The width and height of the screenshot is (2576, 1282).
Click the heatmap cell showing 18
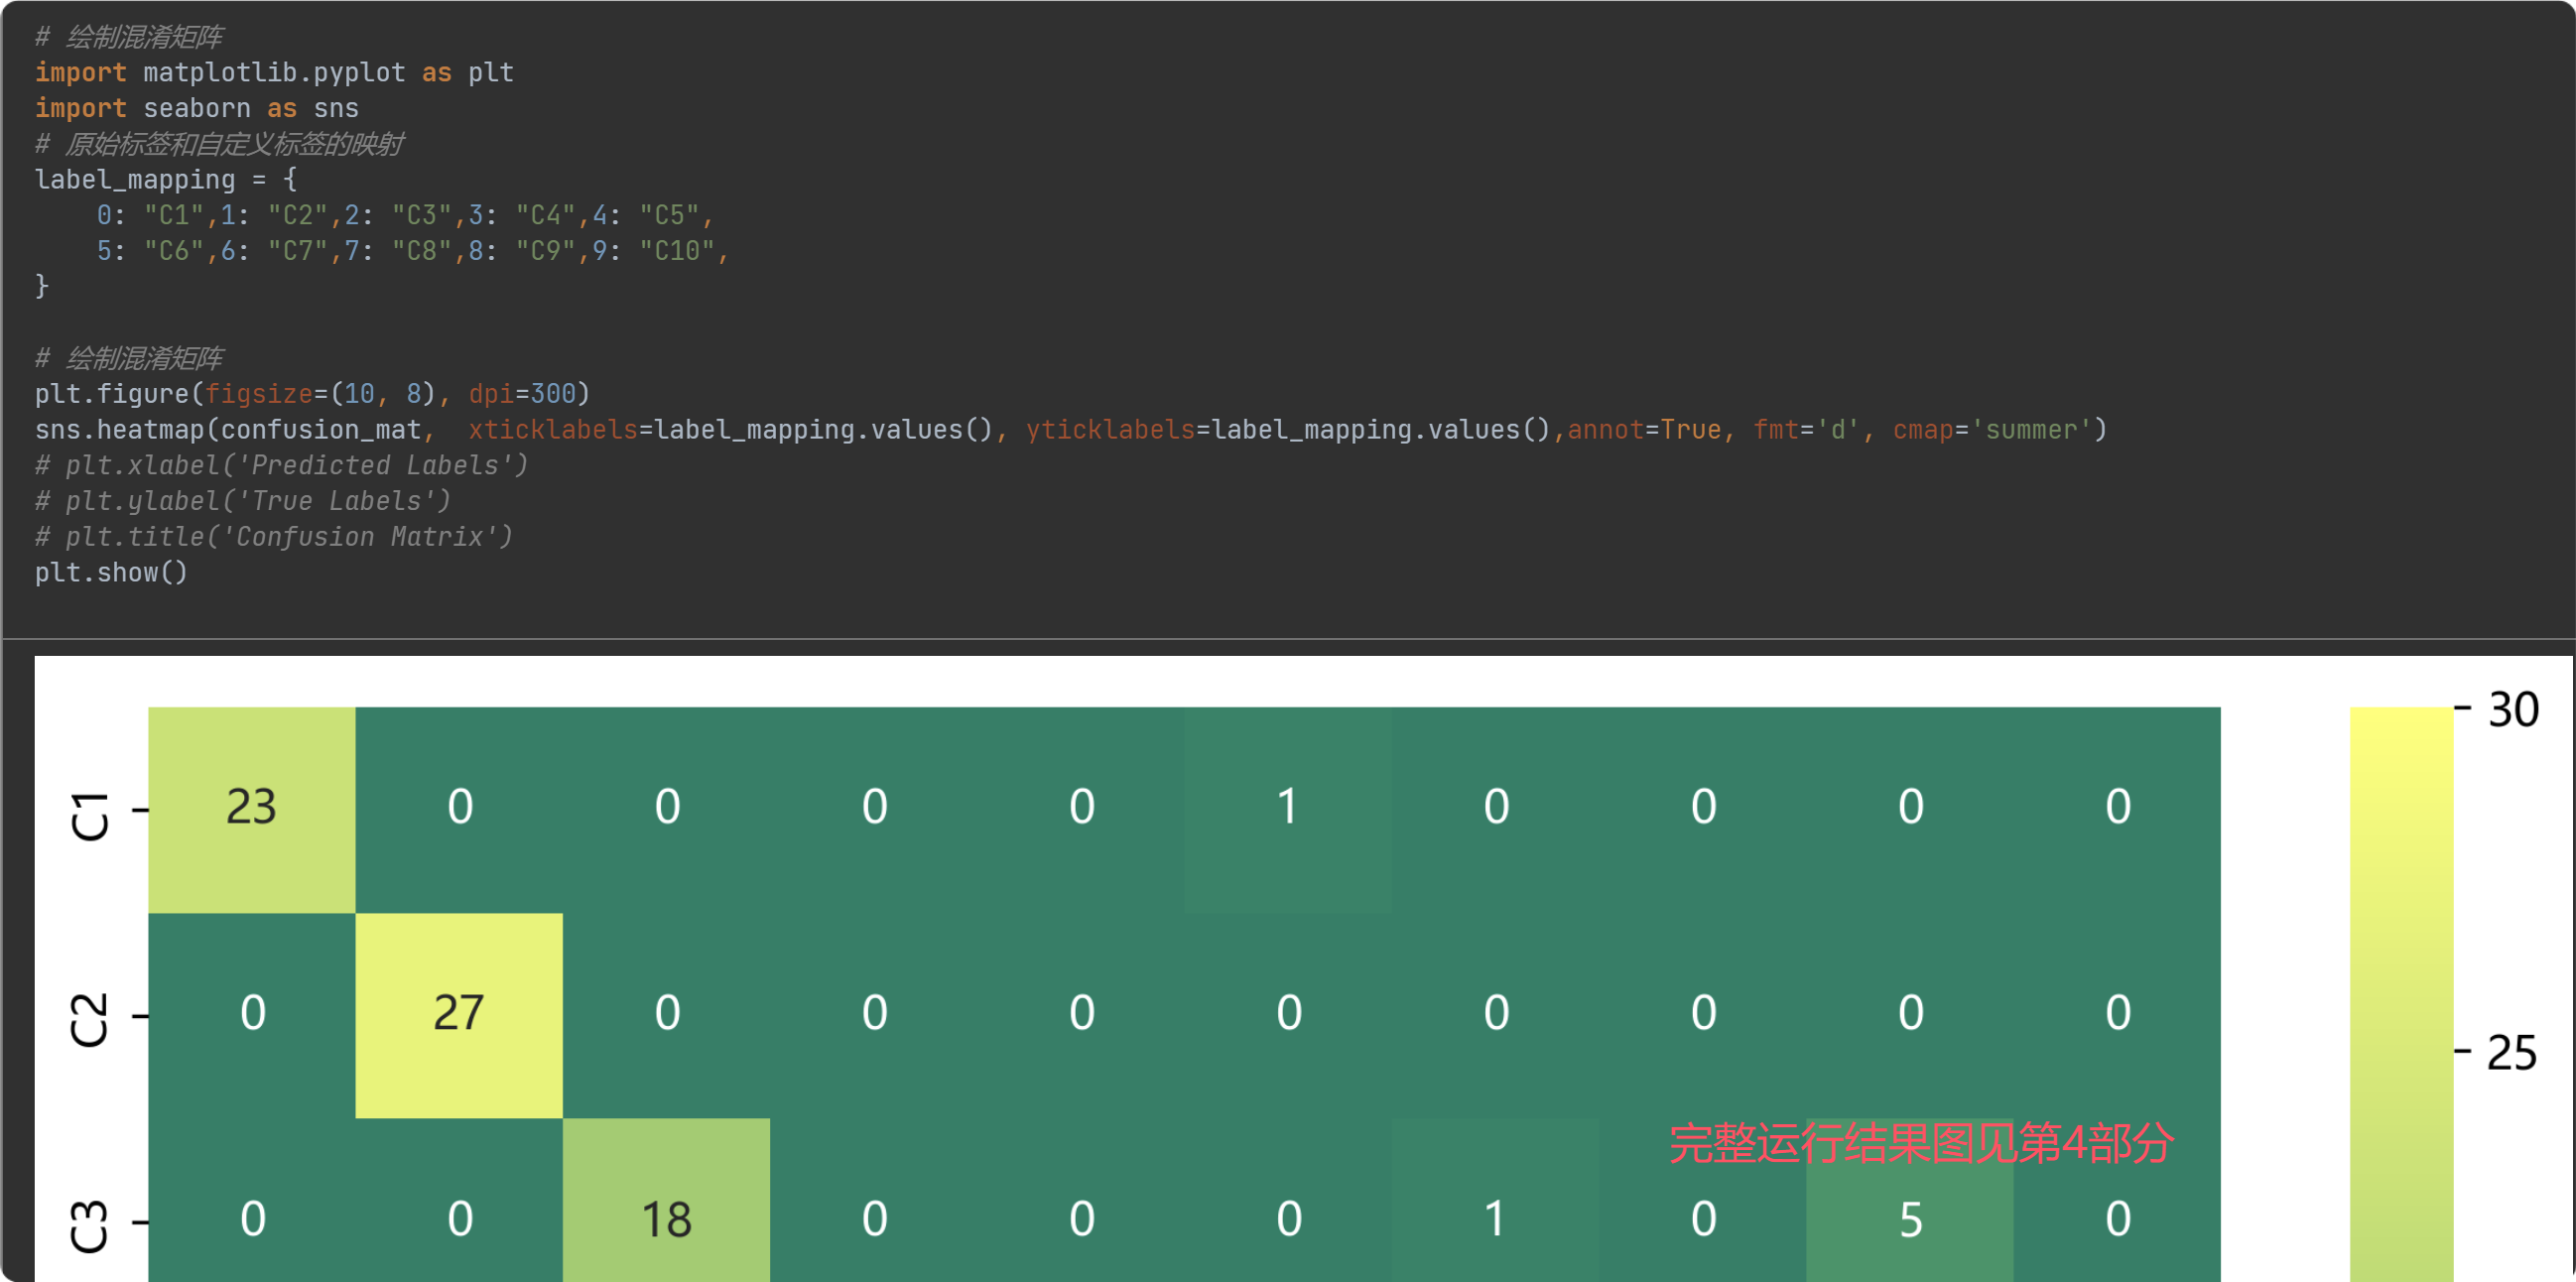(665, 1220)
